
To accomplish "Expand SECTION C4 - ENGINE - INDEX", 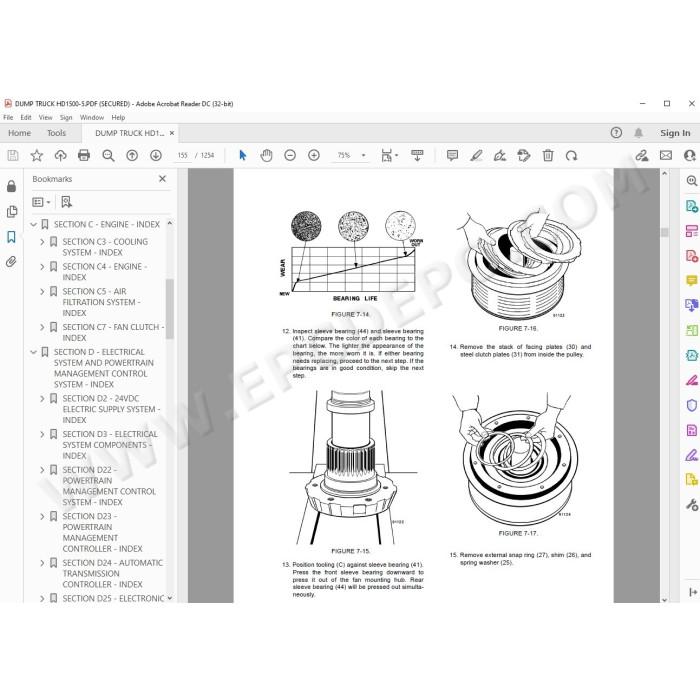I will tap(42, 267).
